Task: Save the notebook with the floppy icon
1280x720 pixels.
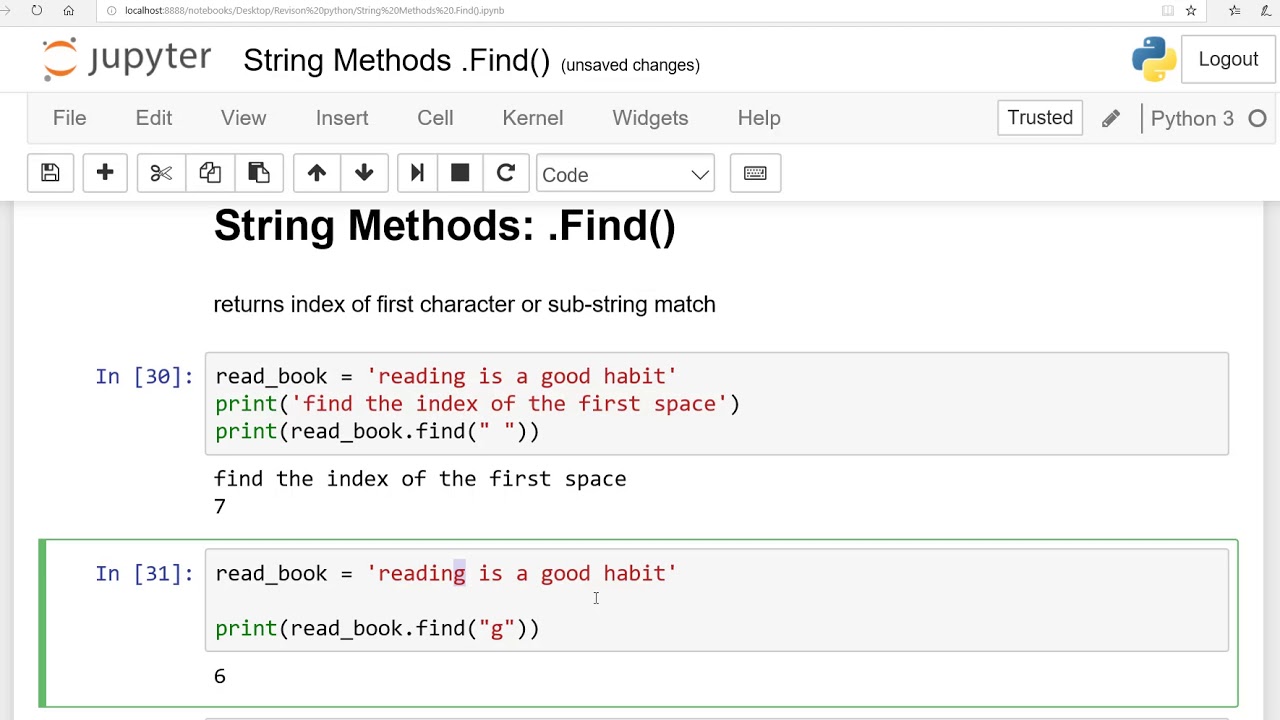Action: coord(50,174)
